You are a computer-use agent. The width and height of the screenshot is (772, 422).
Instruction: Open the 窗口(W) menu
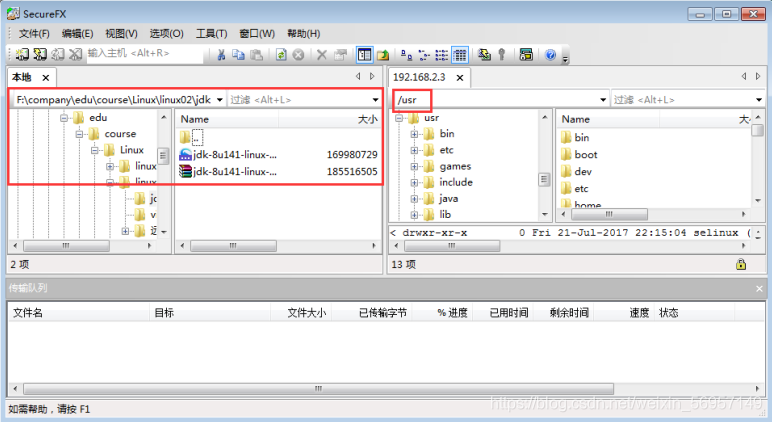click(x=257, y=33)
